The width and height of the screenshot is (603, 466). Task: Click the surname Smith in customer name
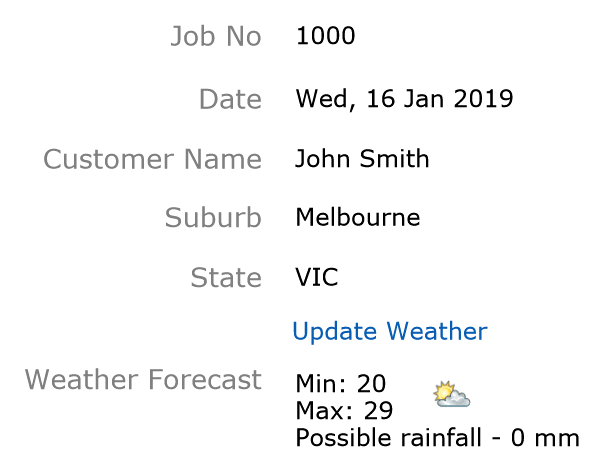pos(395,158)
